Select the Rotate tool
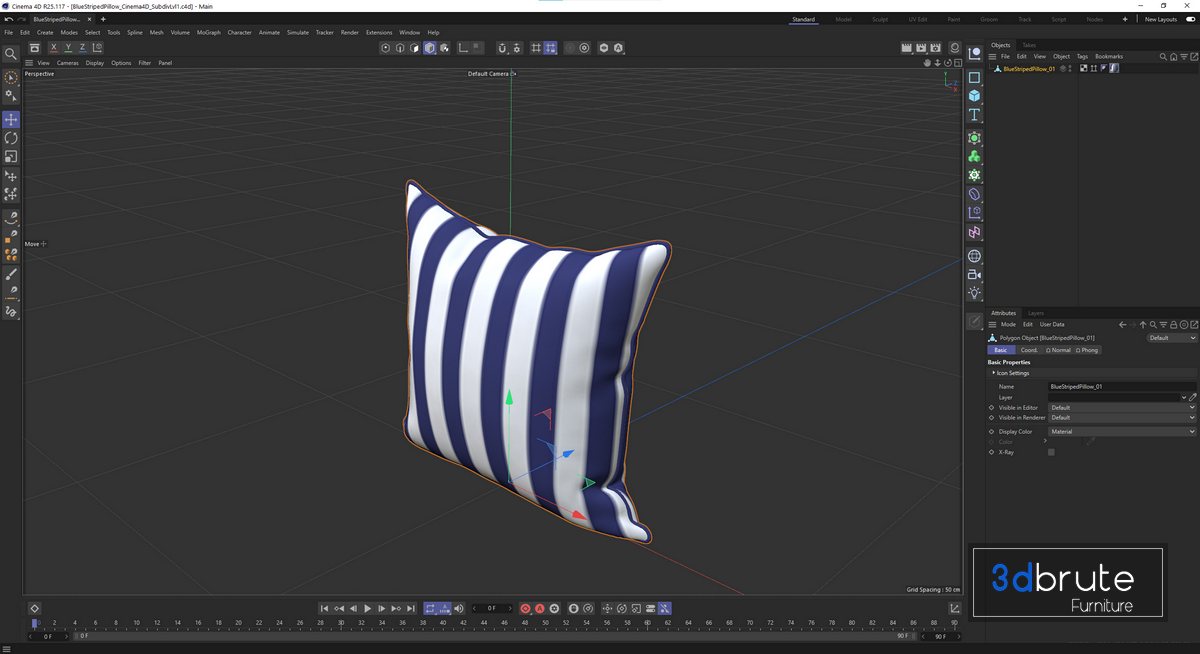Screen dimensions: 1200x654 point(11,138)
